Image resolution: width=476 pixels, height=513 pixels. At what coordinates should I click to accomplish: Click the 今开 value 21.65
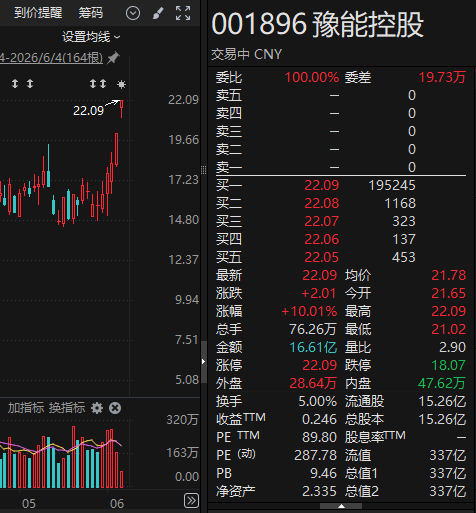[x=448, y=293]
